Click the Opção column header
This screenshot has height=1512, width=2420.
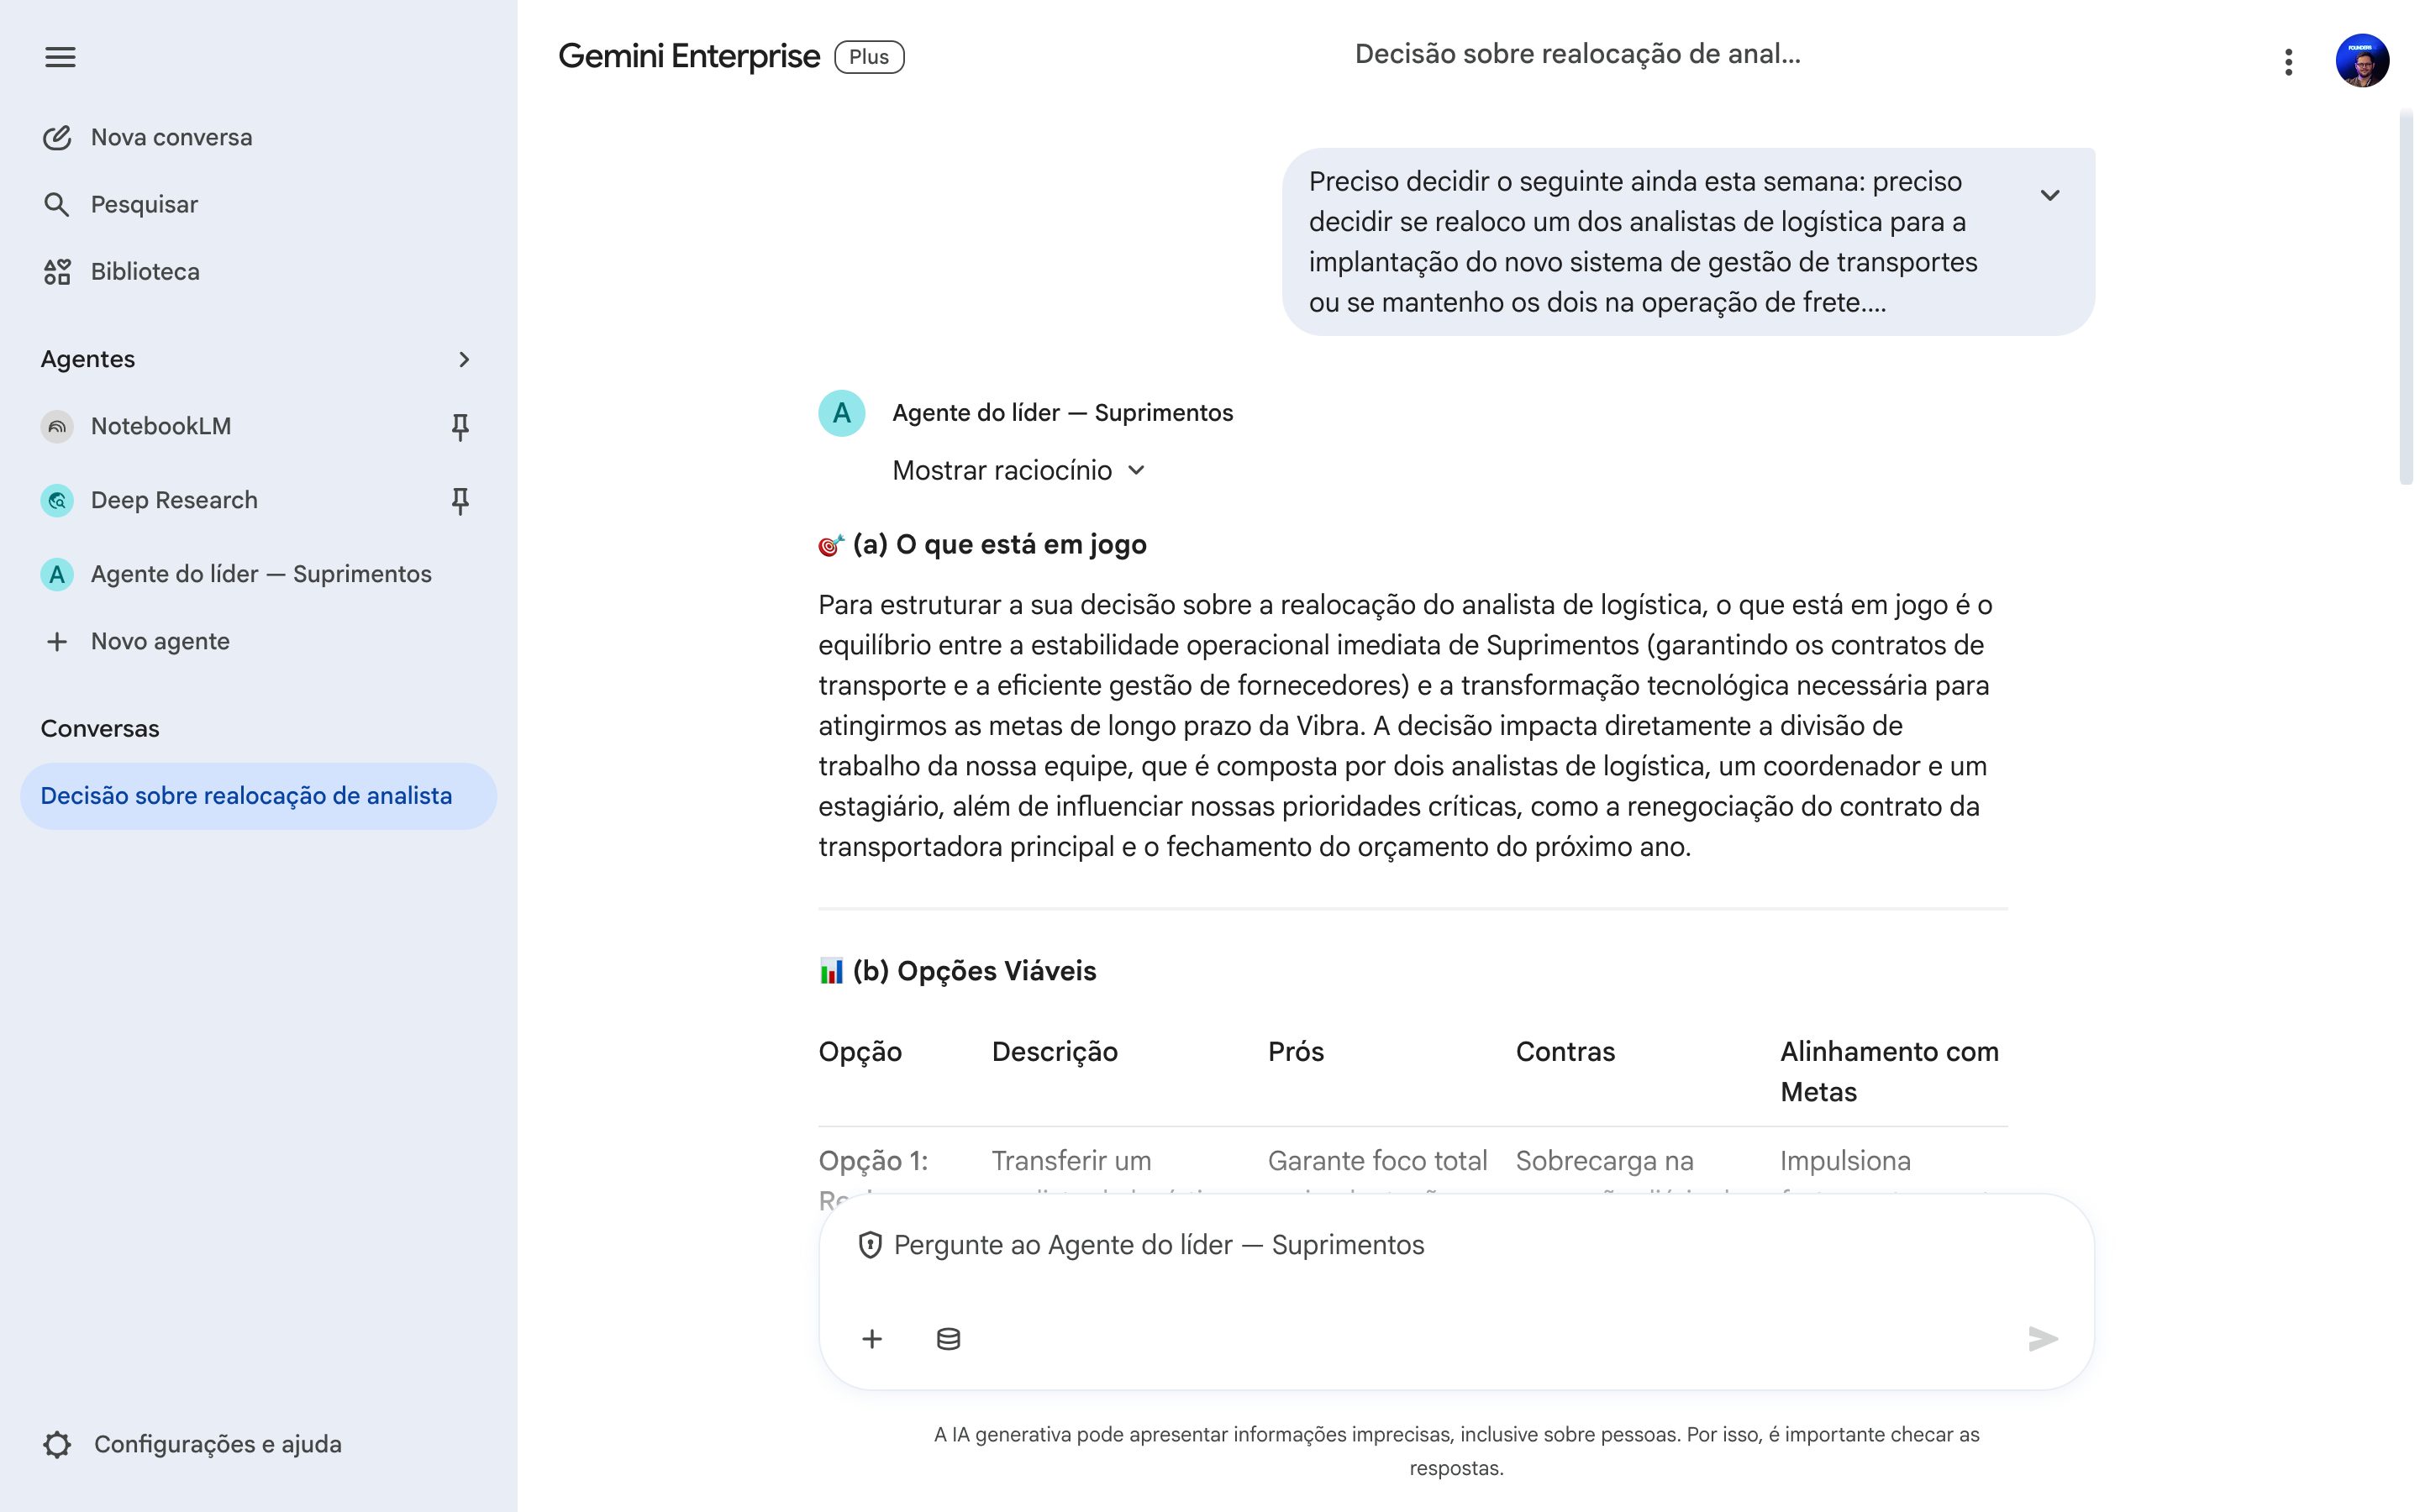[x=860, y=1051]
